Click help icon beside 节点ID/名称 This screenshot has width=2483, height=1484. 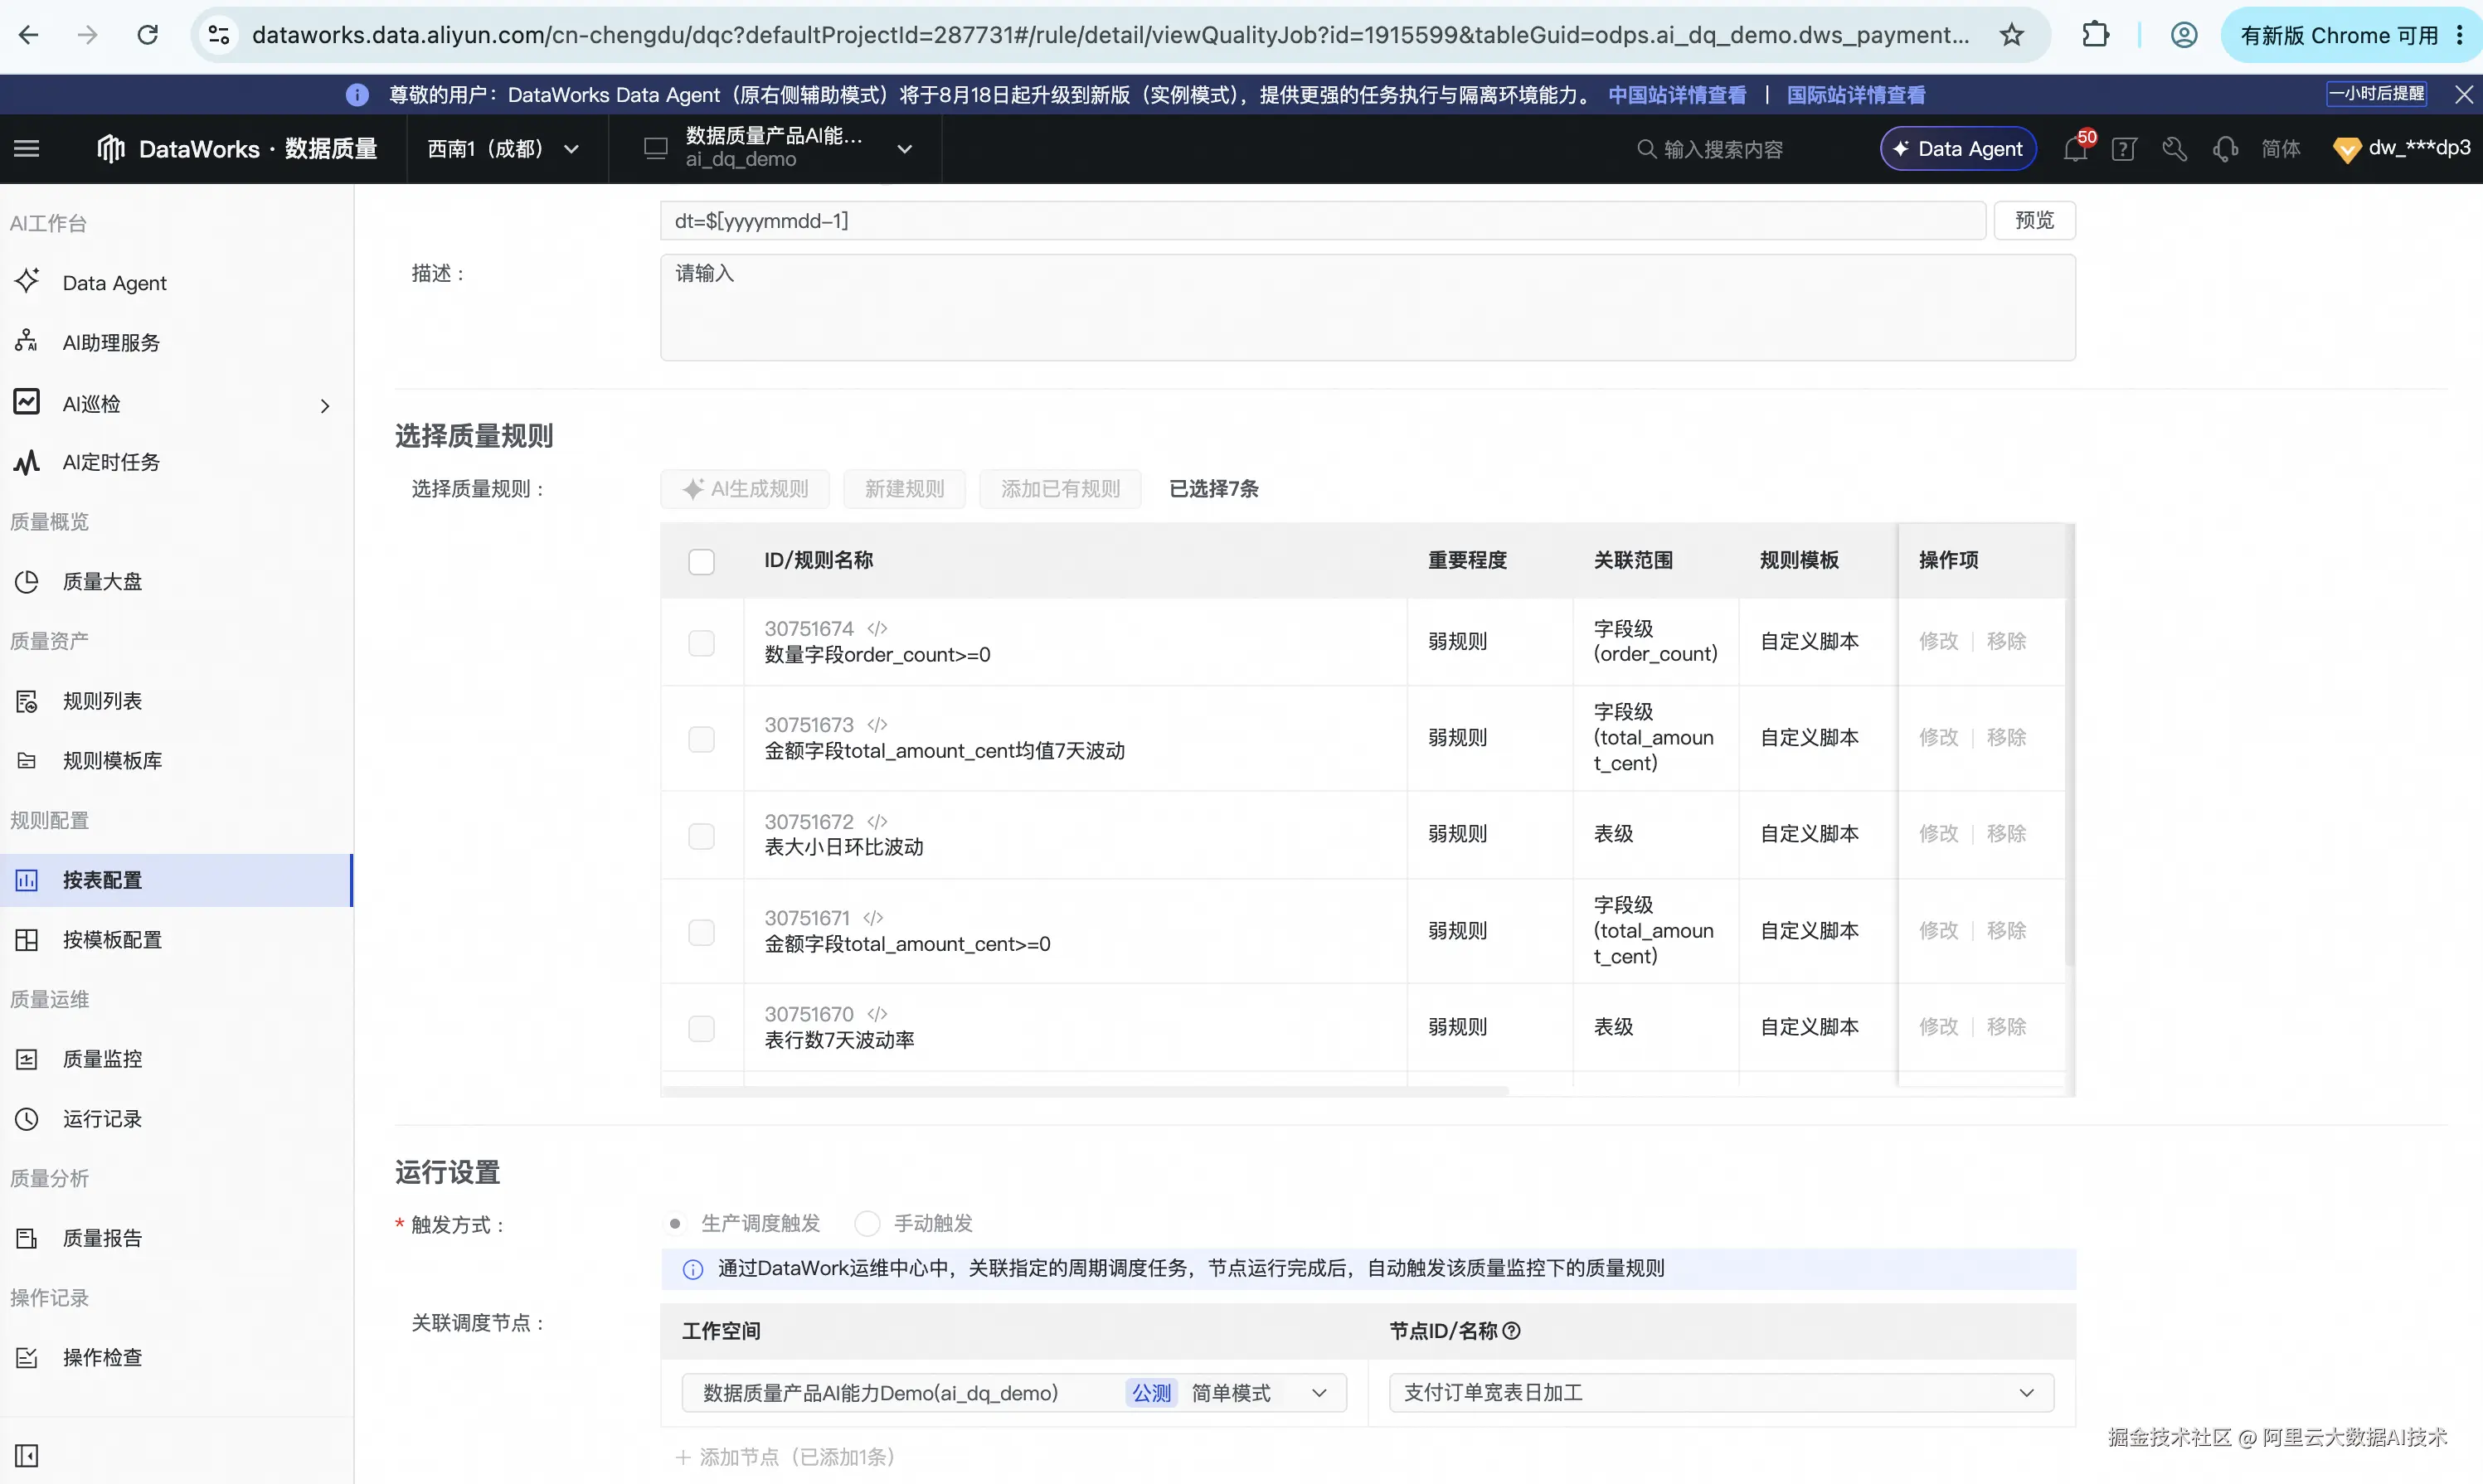click(1511, 1331)
